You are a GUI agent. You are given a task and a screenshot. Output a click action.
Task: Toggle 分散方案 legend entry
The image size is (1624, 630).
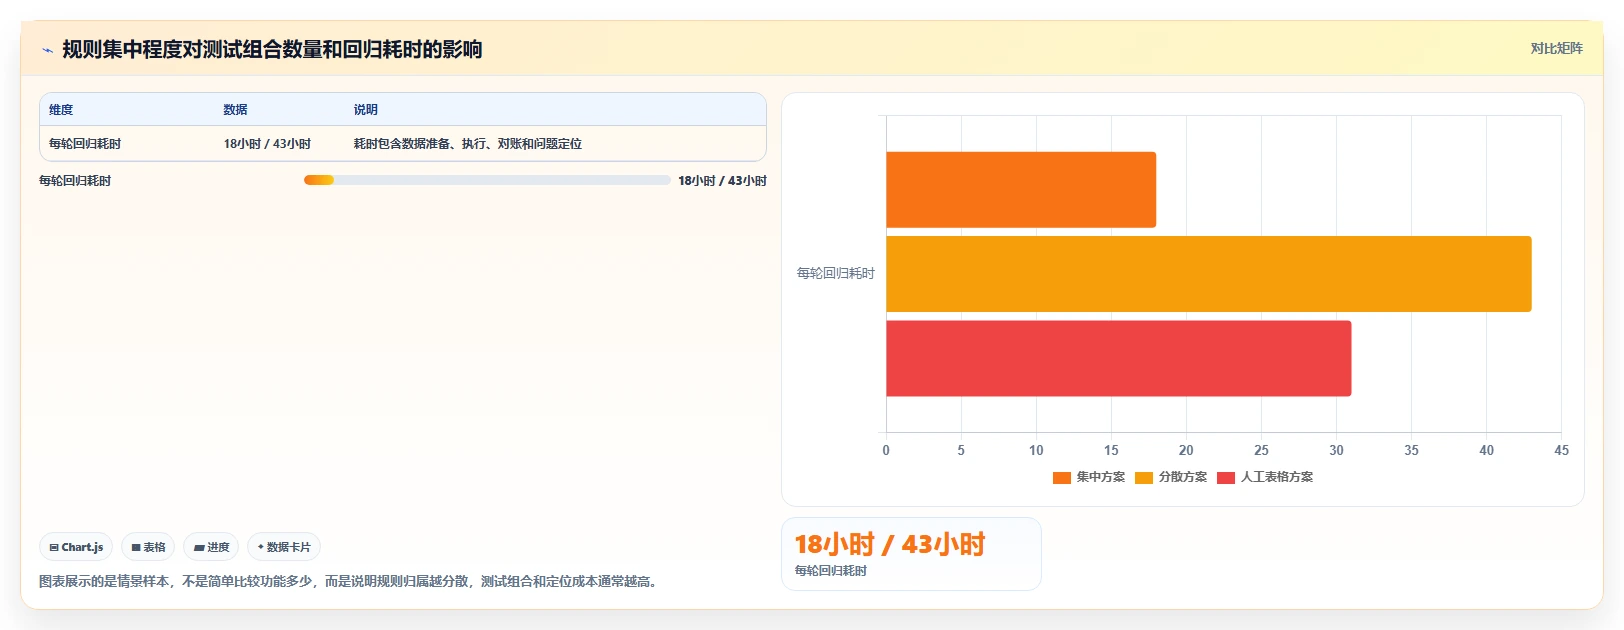coord(1171,477)
